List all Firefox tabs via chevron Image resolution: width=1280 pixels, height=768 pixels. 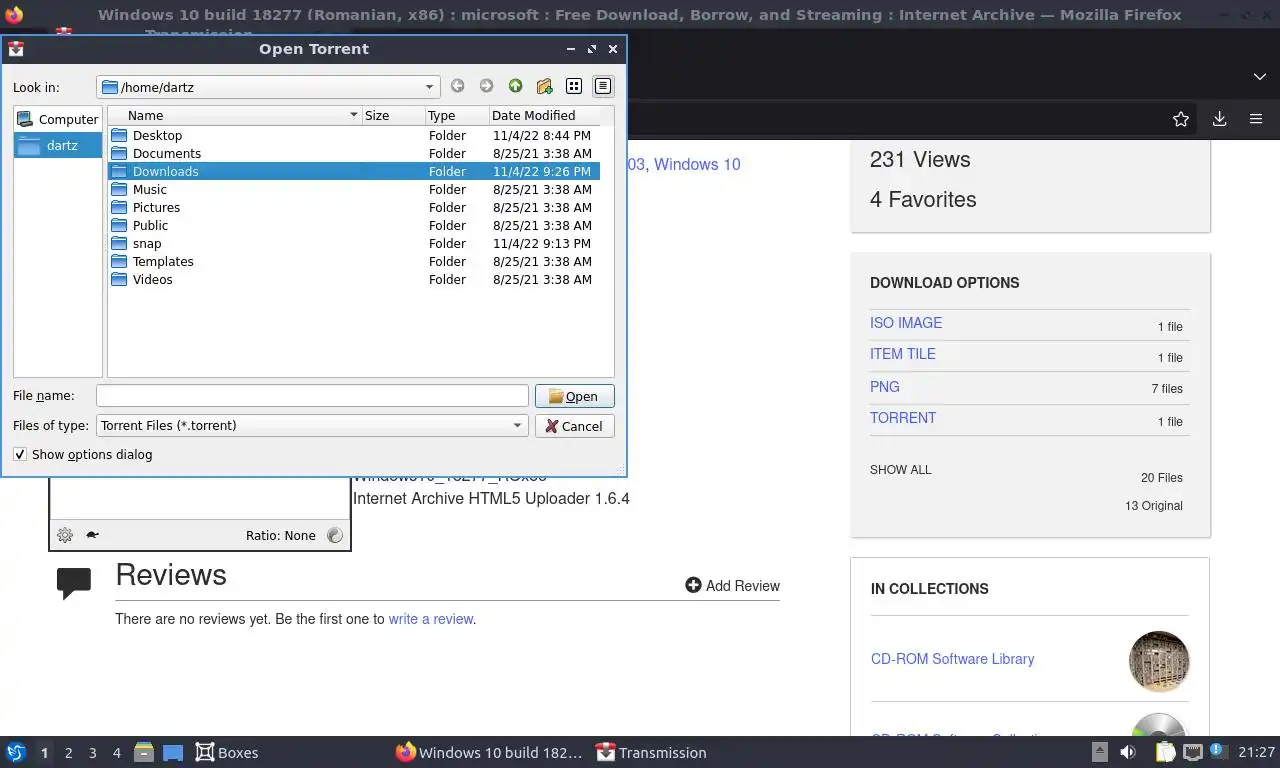1260,77
